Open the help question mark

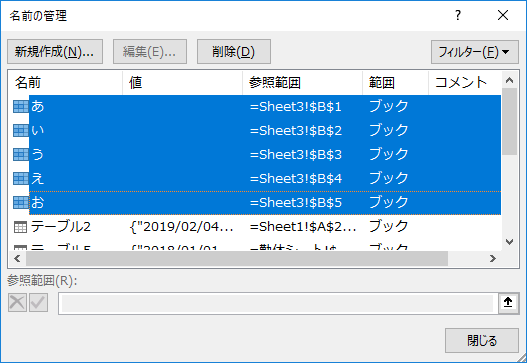[458, 15]
